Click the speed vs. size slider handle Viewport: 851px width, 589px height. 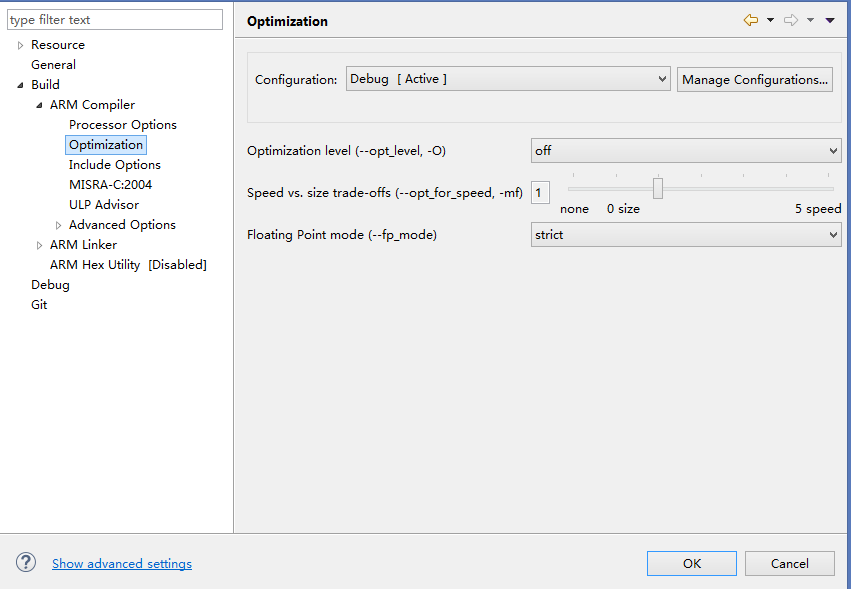coord(658,188)
